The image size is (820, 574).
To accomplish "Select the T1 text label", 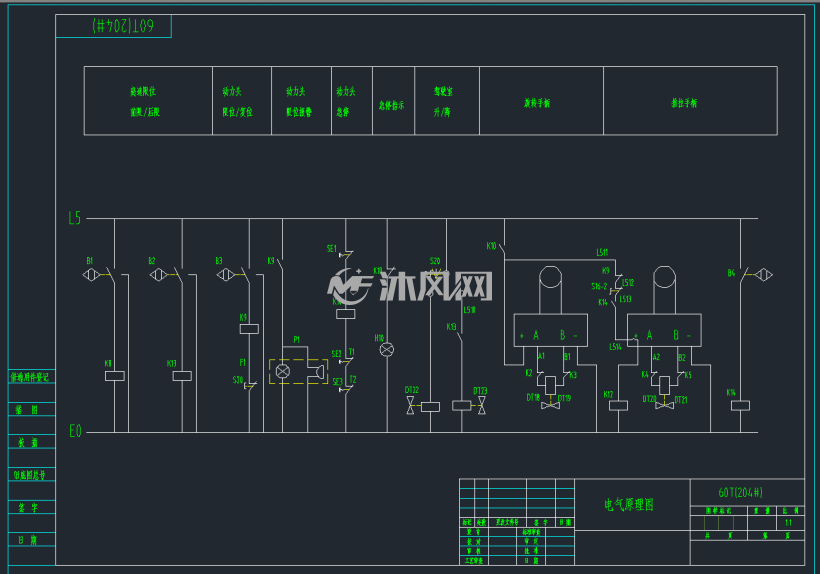I will (352, 352).
